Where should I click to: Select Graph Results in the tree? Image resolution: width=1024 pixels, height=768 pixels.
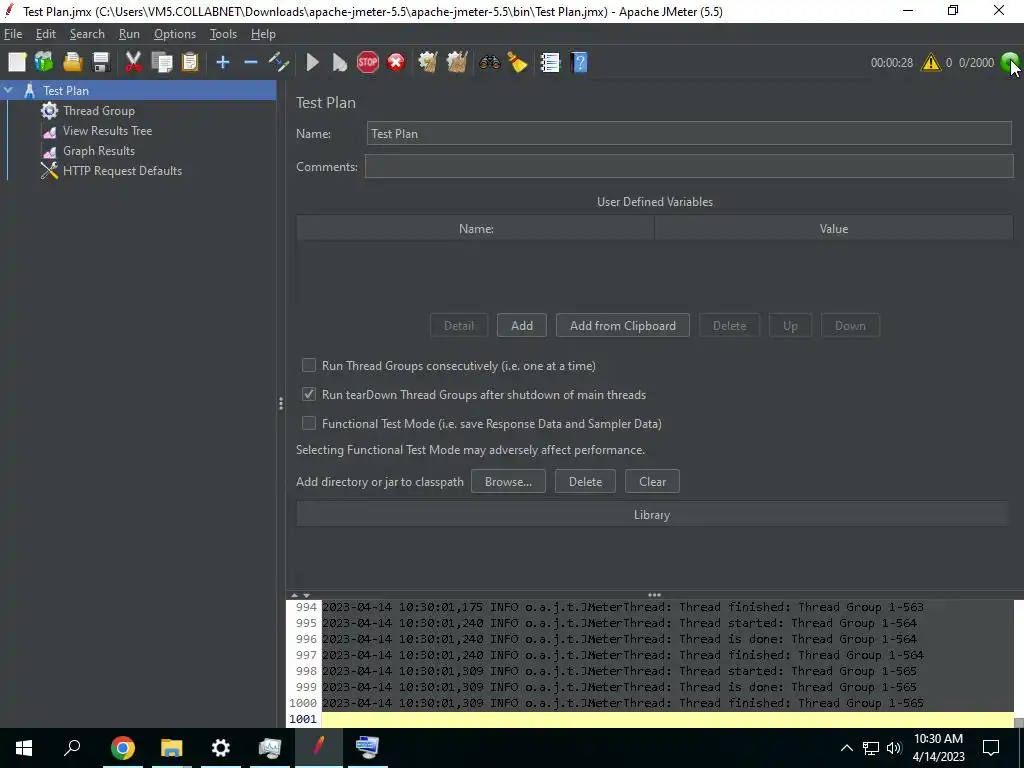pyautogui.click(x=99, y=151)
